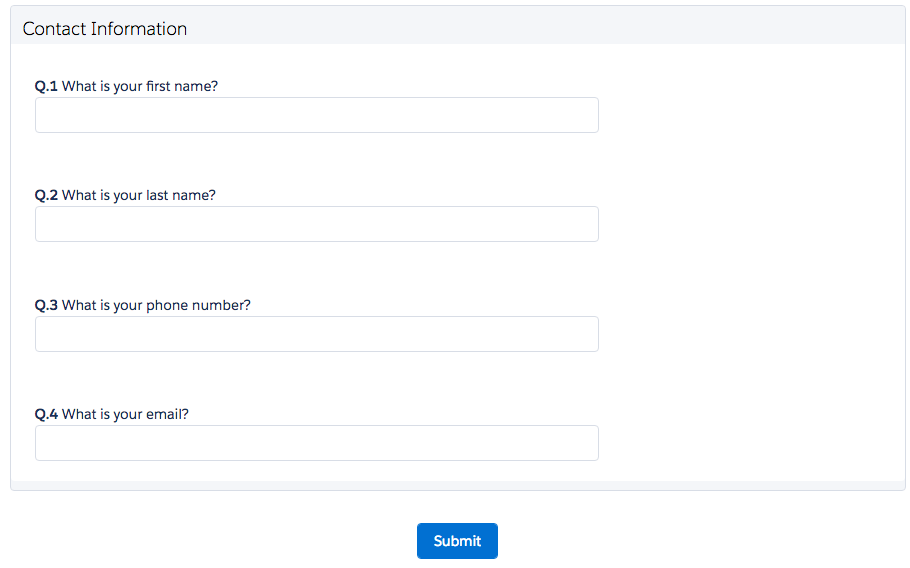The image size is (910, 568).
Task: Click the gray Contact Information header bar
Action: 550,27
